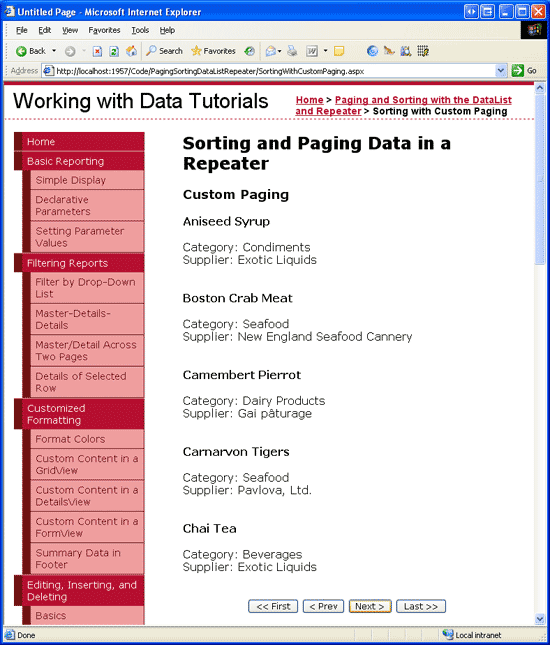Image resolution: width=550 pixels, height=645 pixels.
Task: Open Filter by Drop-Down List sidebar item
Action: tap(87, 288)
